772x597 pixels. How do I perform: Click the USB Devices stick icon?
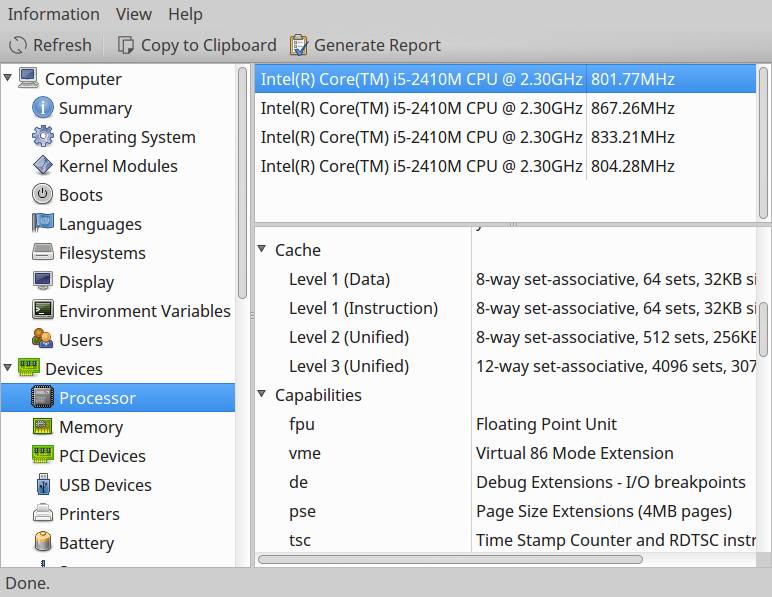coord(43,484)
